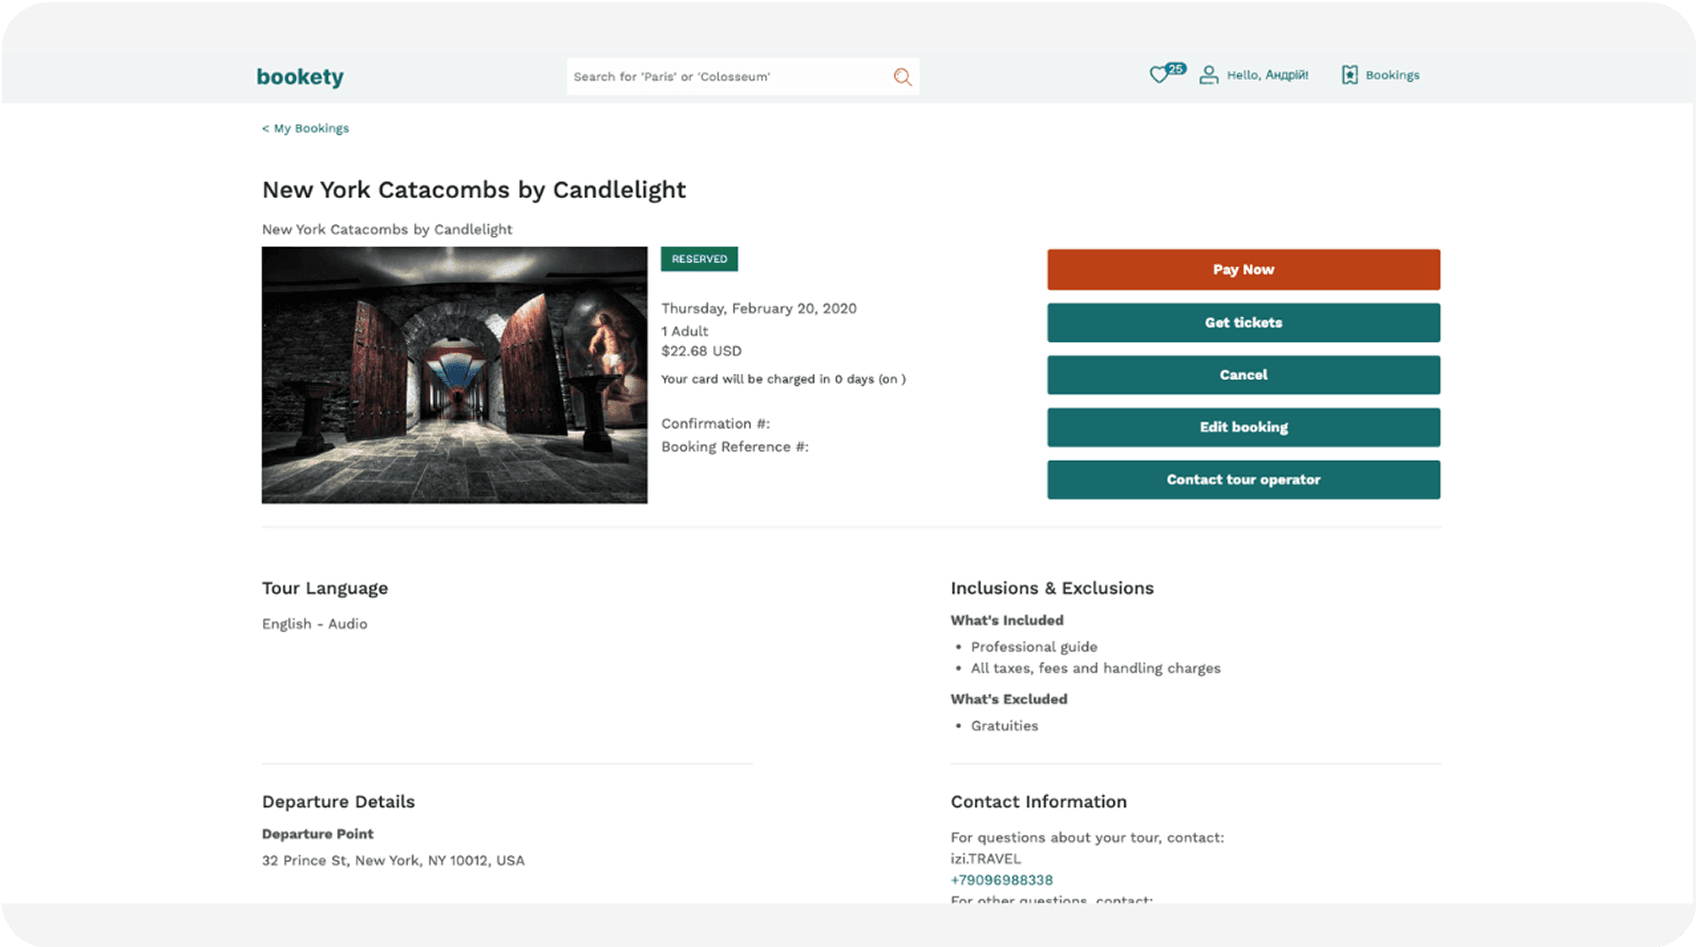This screenshot has height=947, width=1696.
Task: Open the wishlist heart icon
Action: tap(1158, 75)
